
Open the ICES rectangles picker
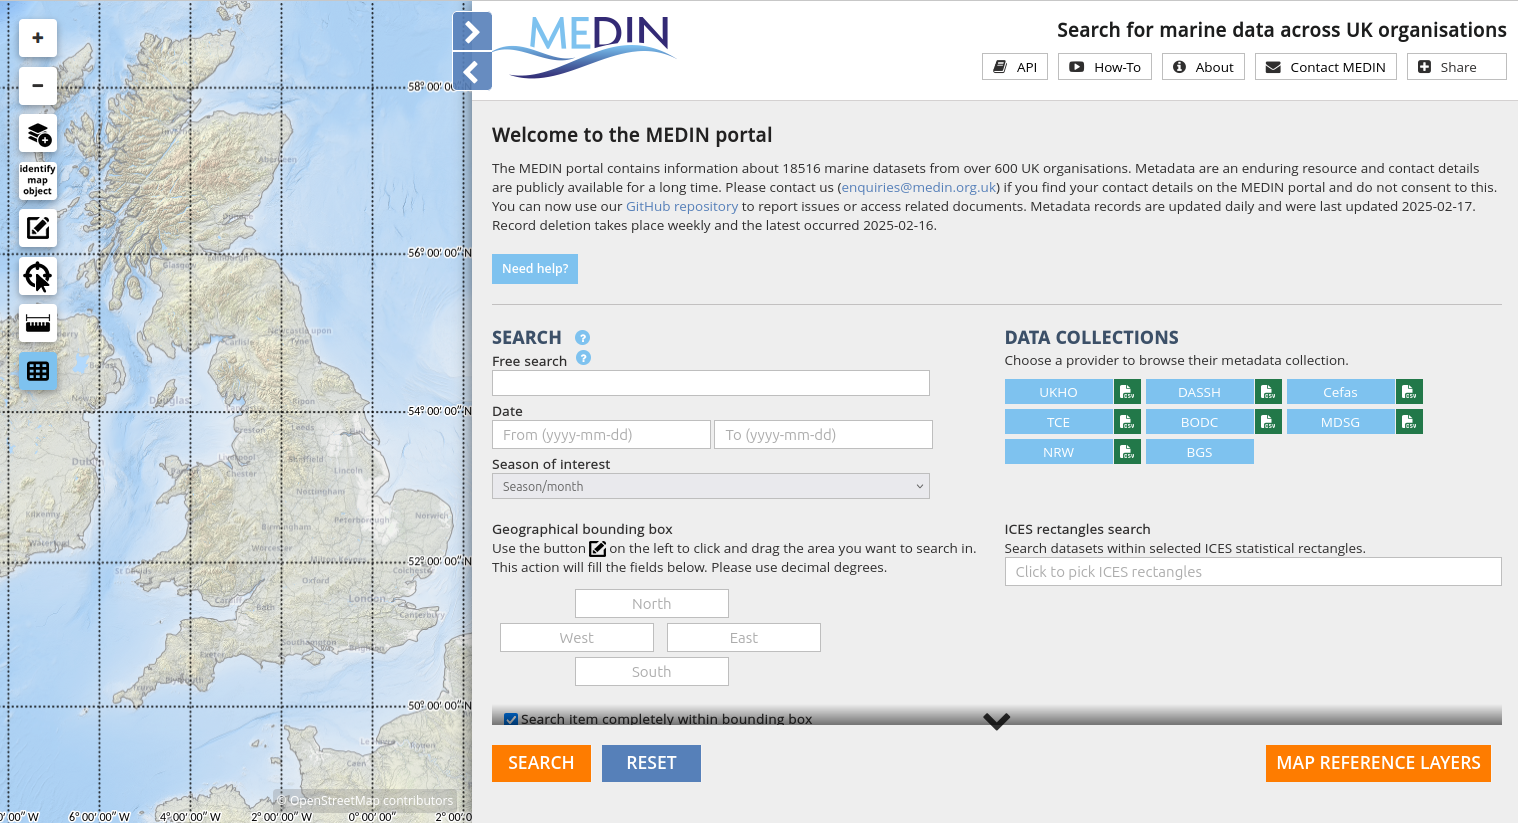[x=1252, y=572]
